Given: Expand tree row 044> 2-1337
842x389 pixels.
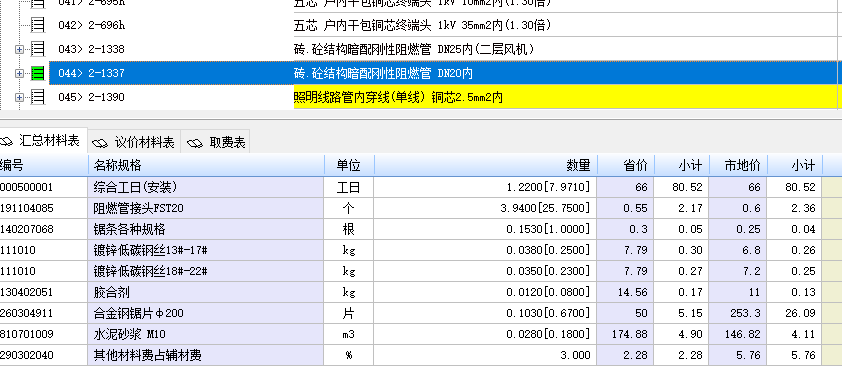Looking at the screenshot, I should [x=19, y=73].
